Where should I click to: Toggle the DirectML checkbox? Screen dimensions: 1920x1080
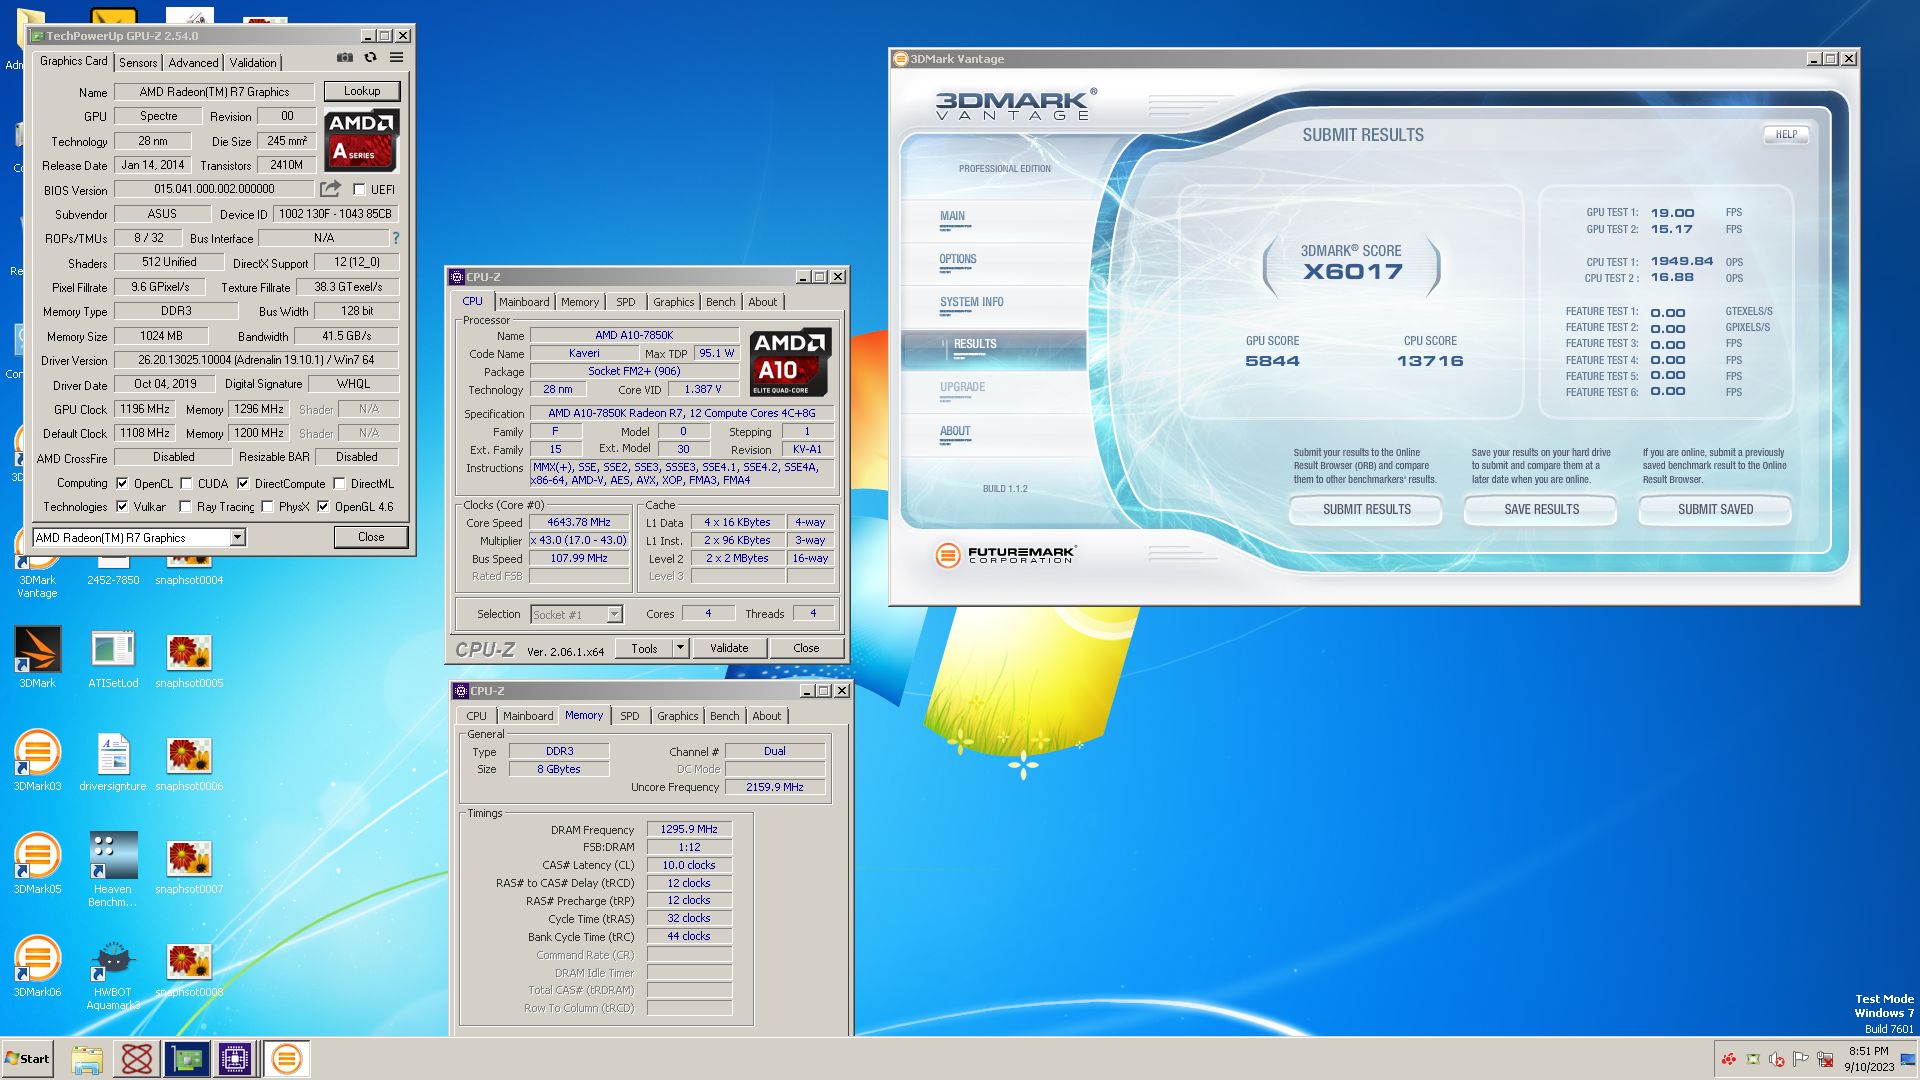[x=339, y=483]
